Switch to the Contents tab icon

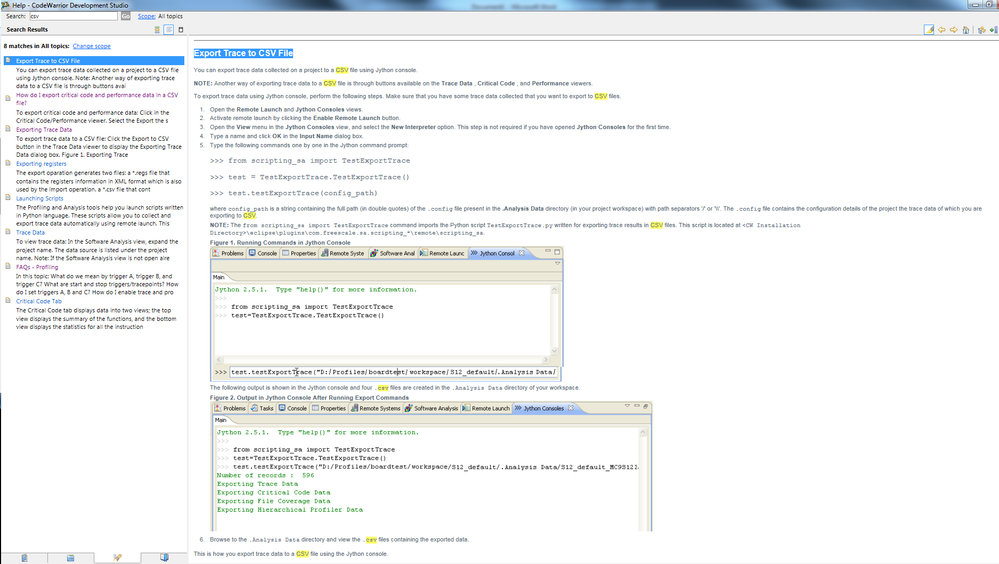24,558
